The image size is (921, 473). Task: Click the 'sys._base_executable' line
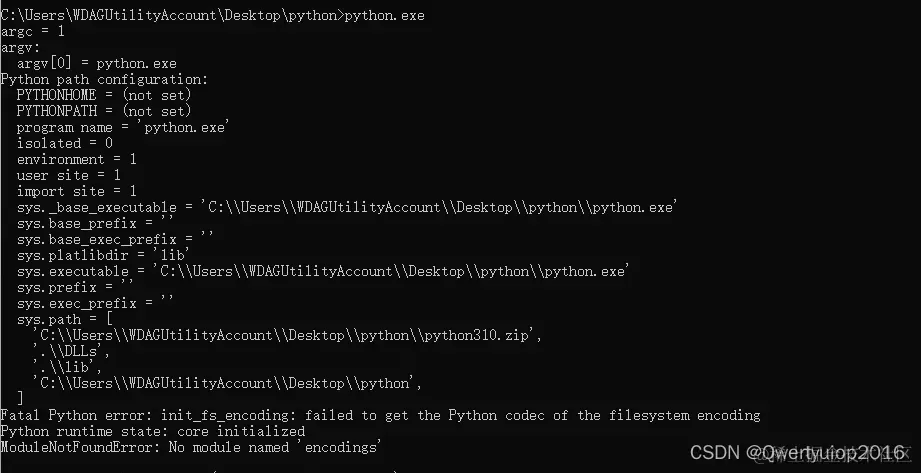(347, 207)
